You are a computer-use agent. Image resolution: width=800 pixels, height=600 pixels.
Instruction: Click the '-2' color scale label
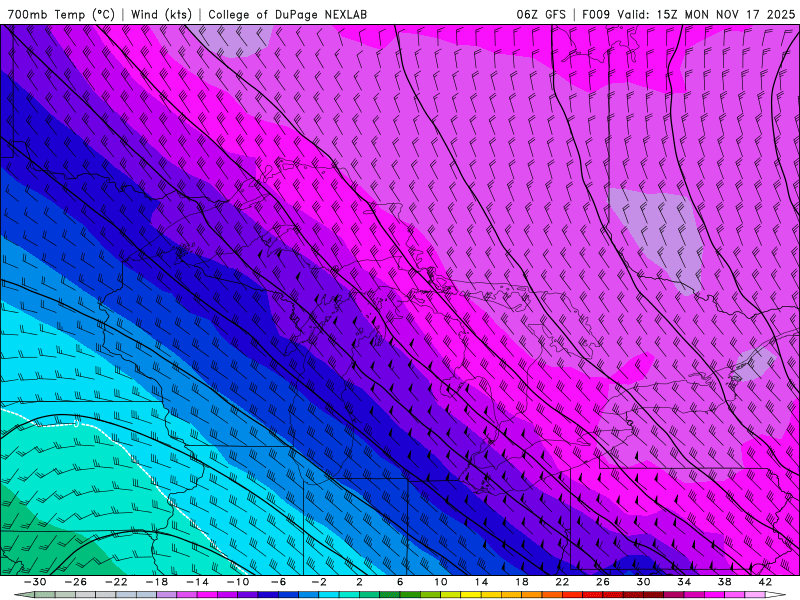[x=319, y=582]
